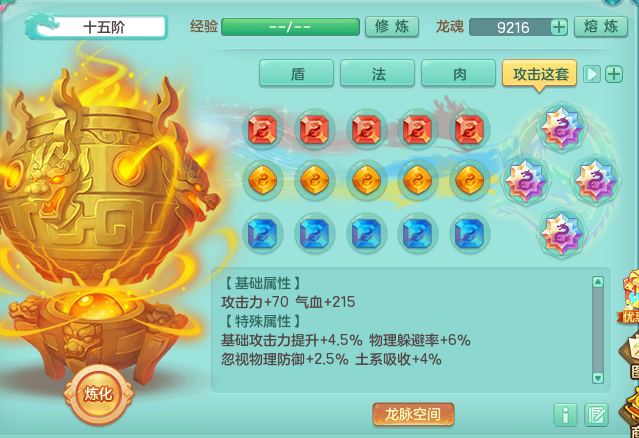Click the 修炼 button
This screenshot has width=639, height=438.
pyautogui.click(x=392, y=27)
